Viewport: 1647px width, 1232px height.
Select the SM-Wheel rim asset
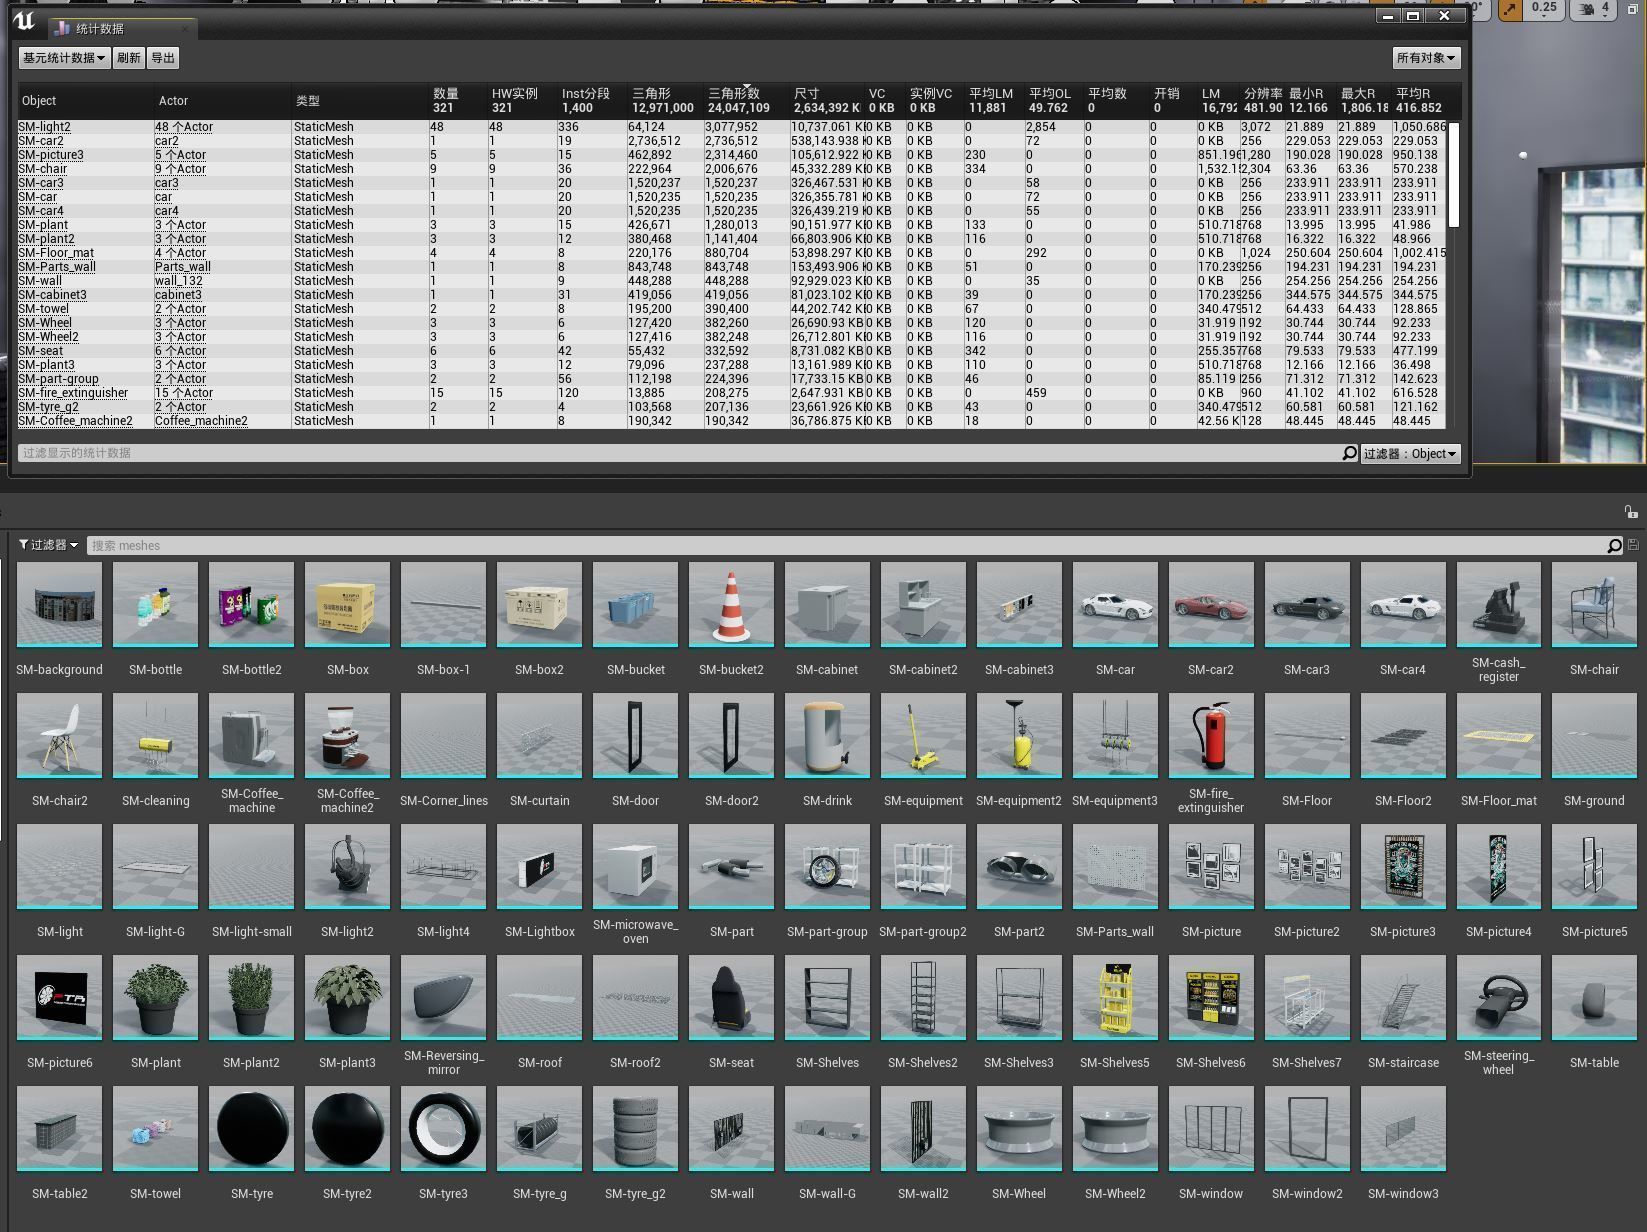pos(1019,1128)
